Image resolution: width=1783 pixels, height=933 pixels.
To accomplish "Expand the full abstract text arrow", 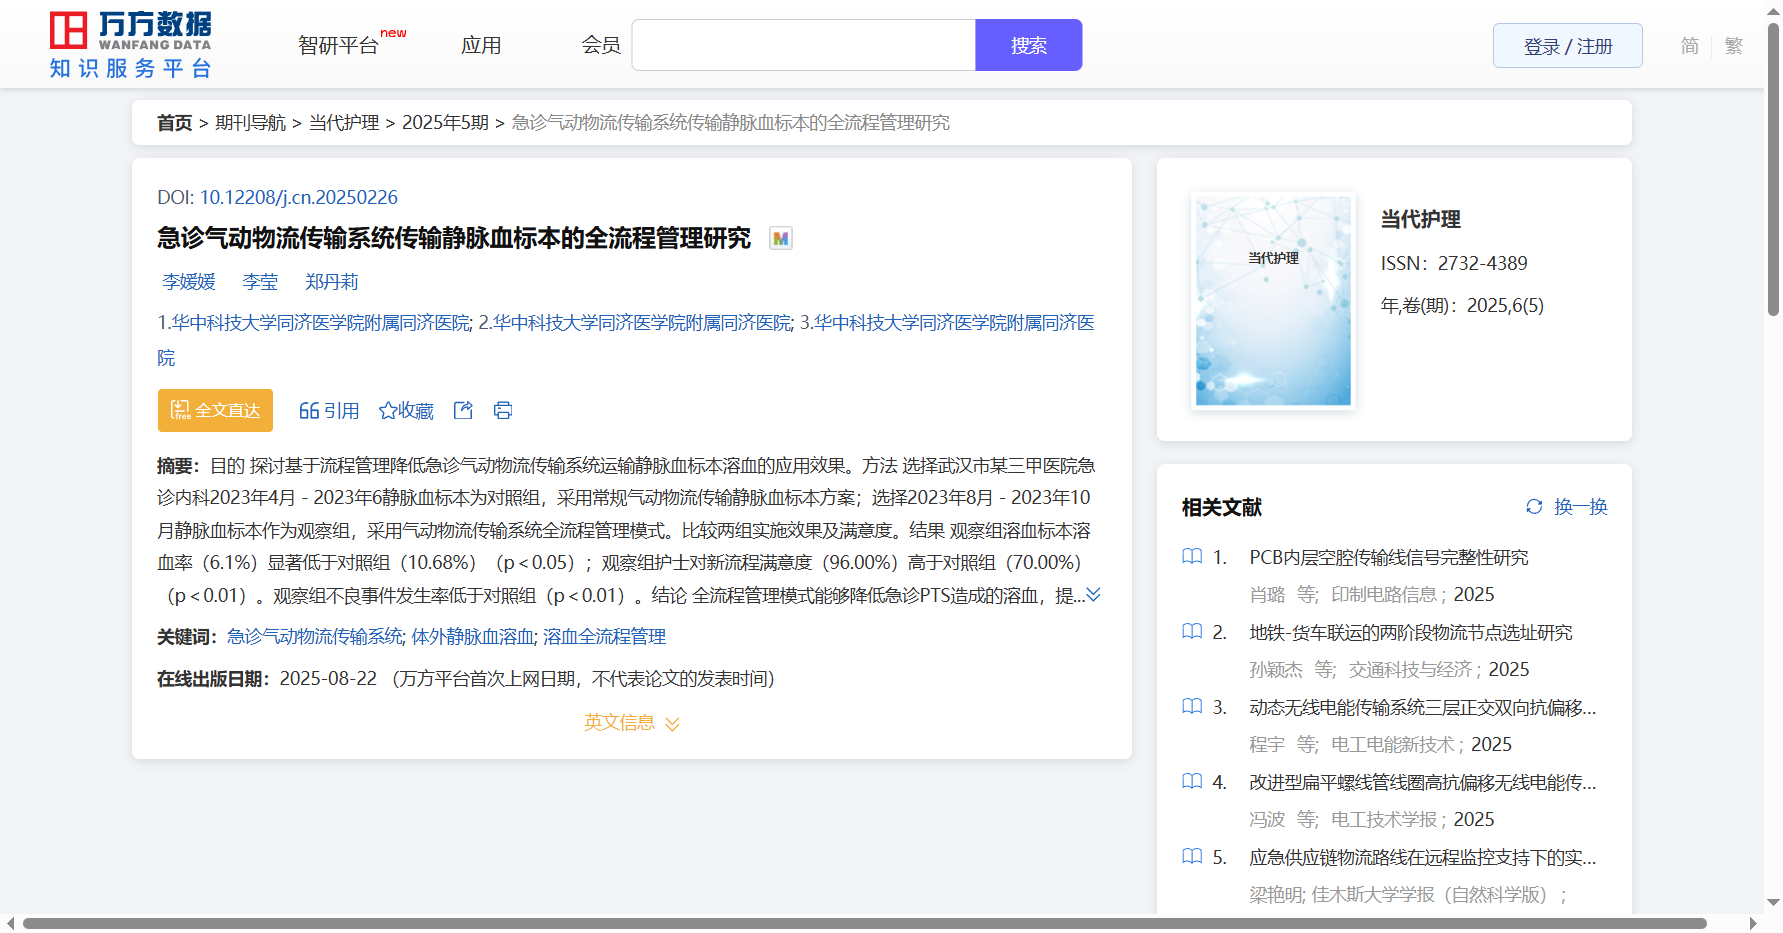I will (1094, 595).
